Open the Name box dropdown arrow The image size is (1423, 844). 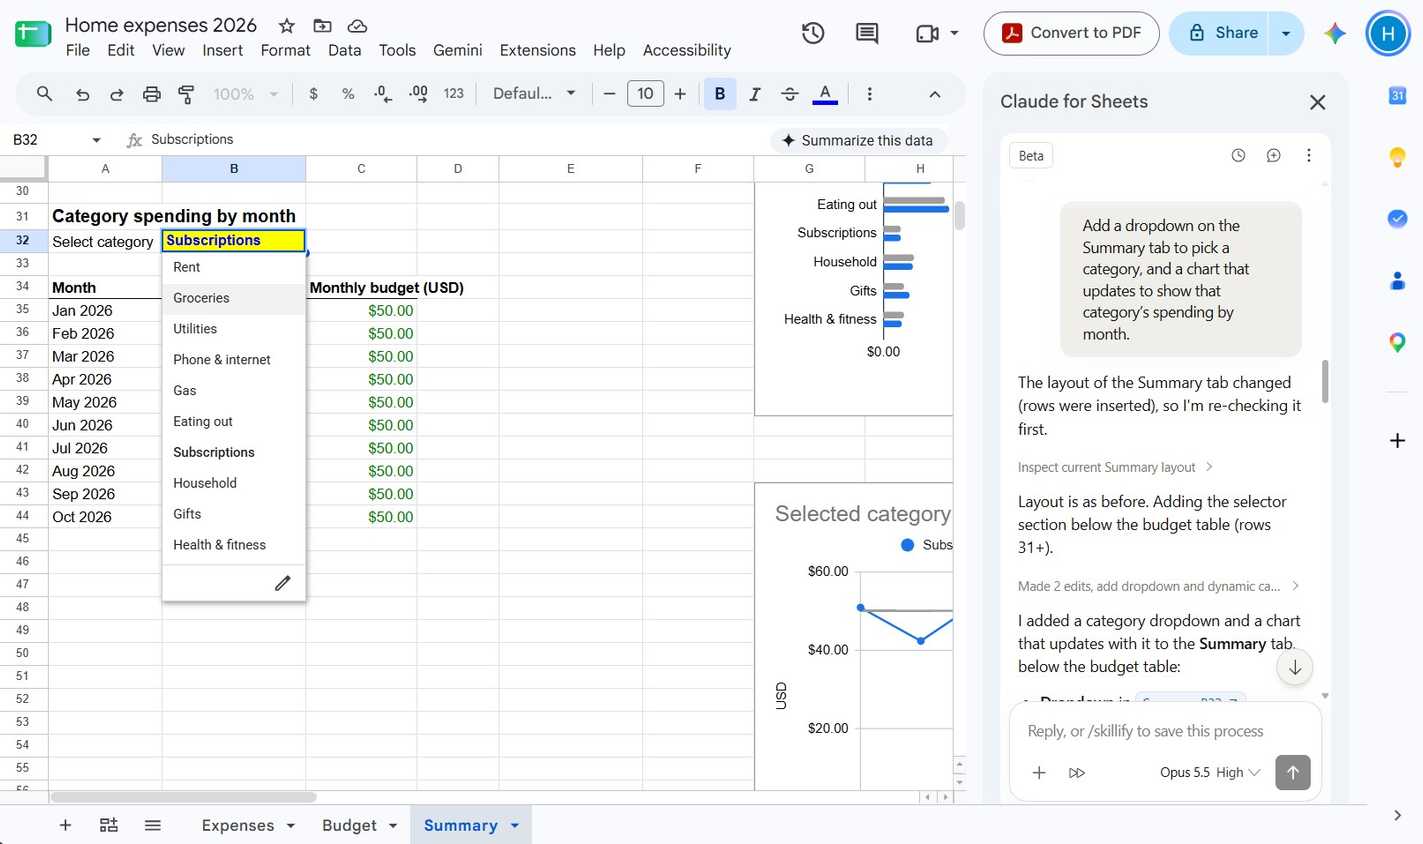pos(96,140)
